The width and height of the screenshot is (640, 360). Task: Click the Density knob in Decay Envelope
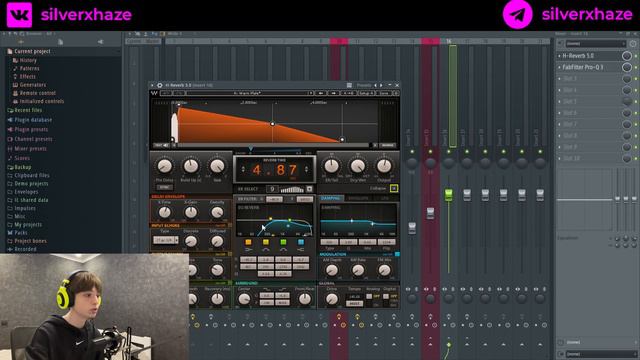pos(217,212)
